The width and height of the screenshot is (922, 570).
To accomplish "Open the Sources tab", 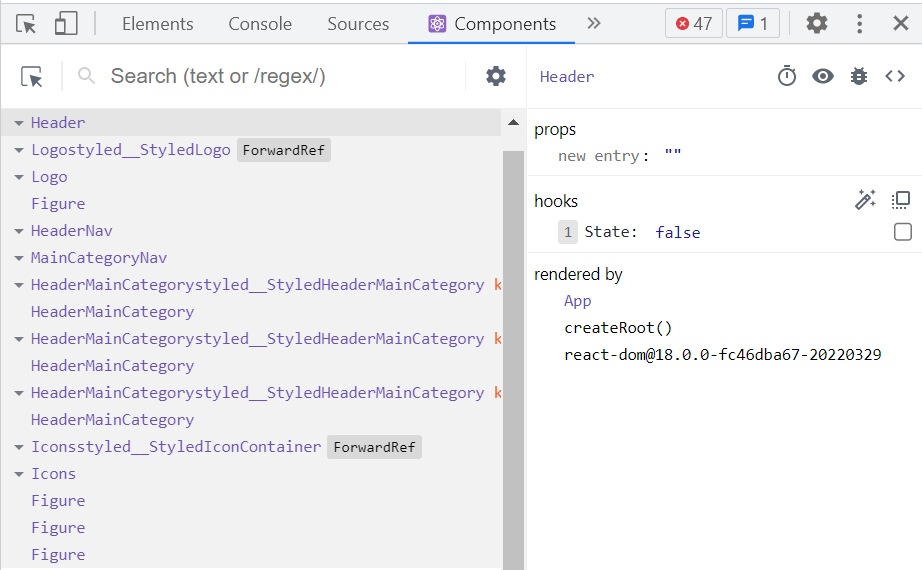I will coord(358,24).
